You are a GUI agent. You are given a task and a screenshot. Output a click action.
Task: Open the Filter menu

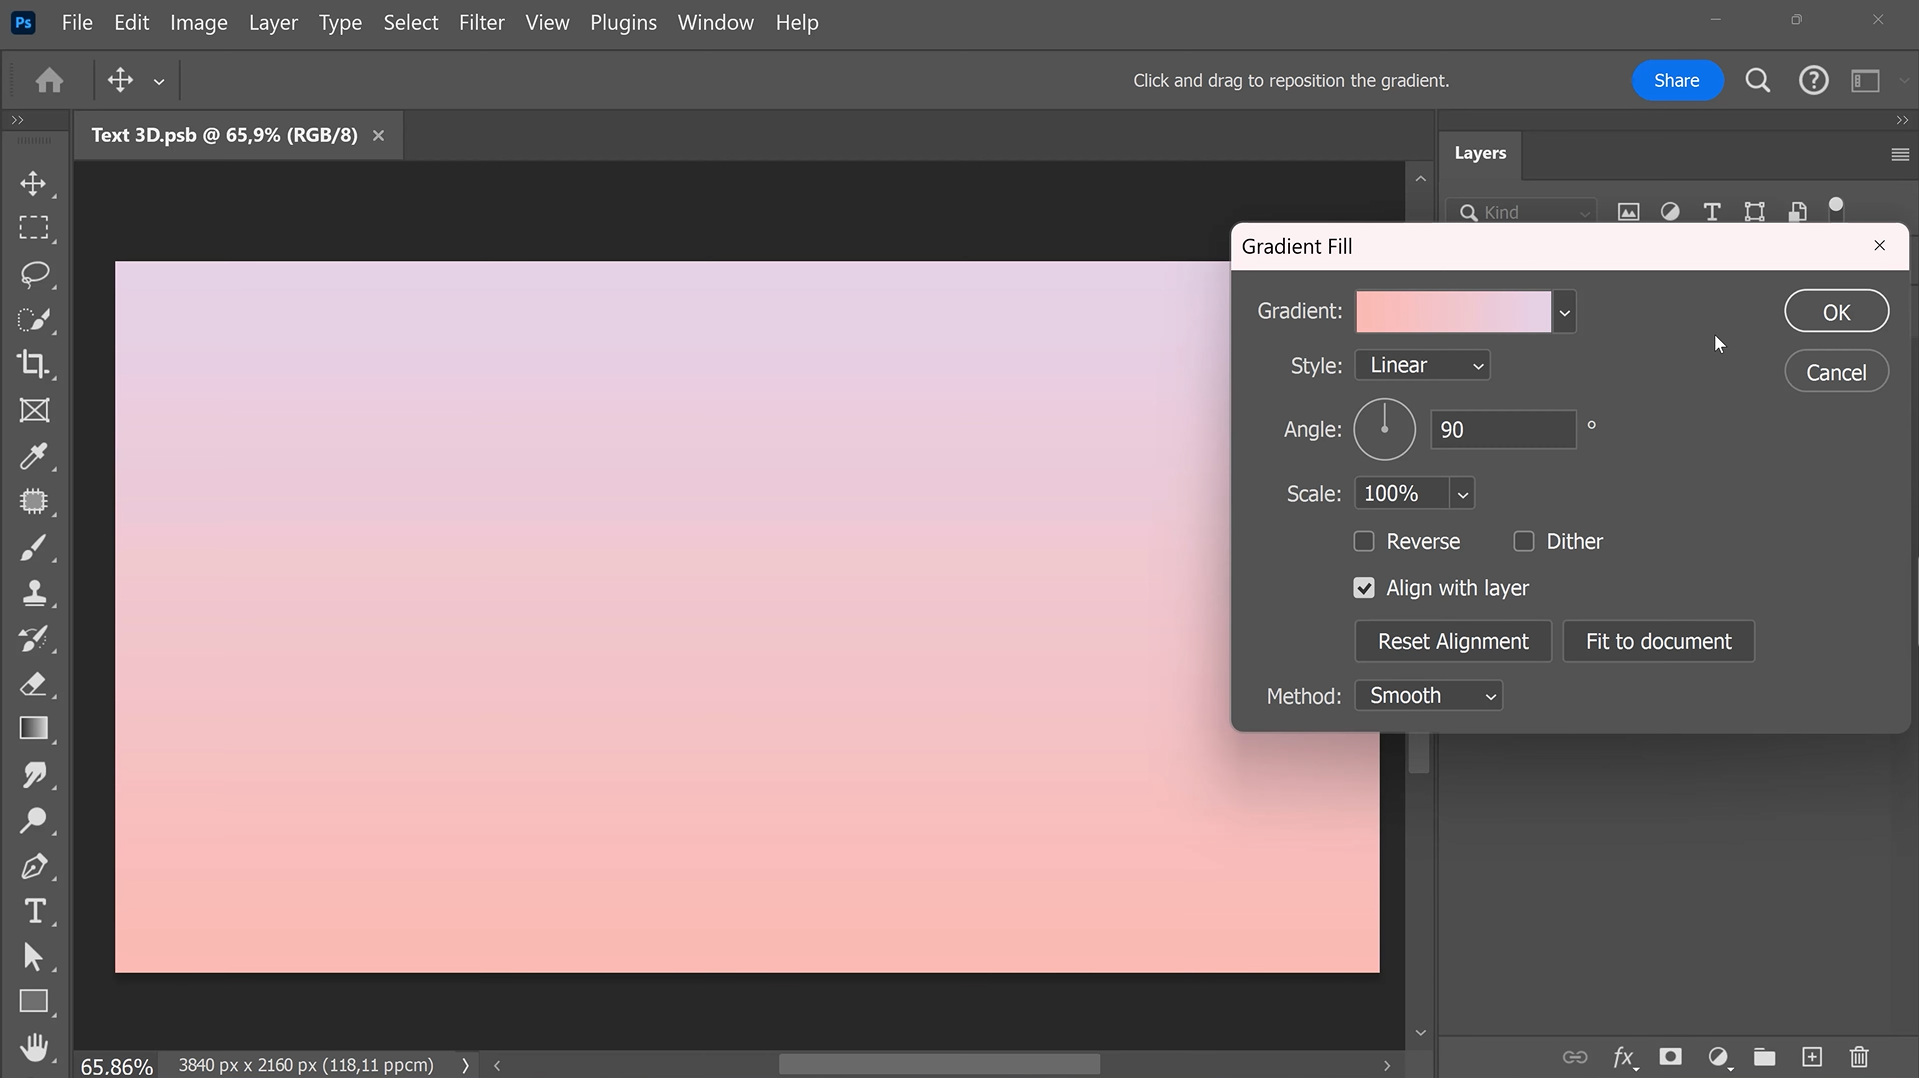coord(481,22)
